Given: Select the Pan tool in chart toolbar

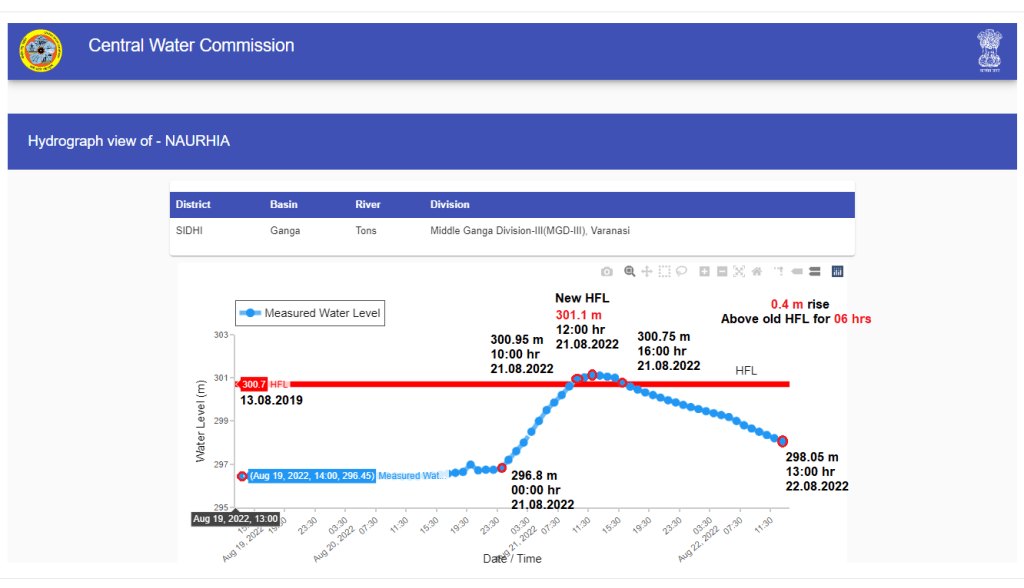Looking at the screenshot, I should point(647,271).
